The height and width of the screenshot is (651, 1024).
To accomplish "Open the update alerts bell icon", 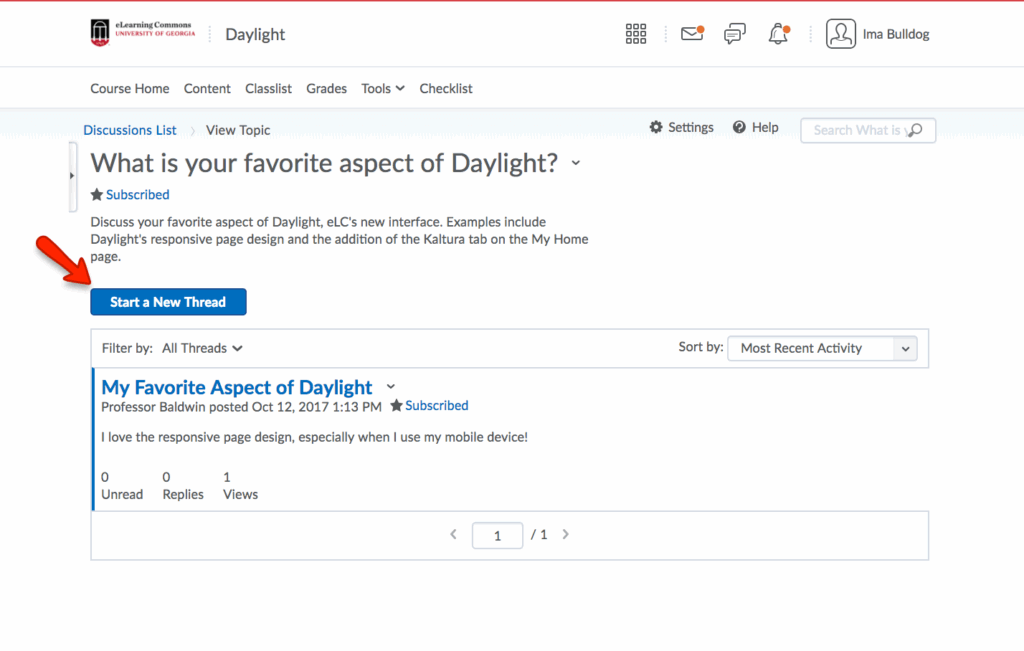I will (778, 34).
